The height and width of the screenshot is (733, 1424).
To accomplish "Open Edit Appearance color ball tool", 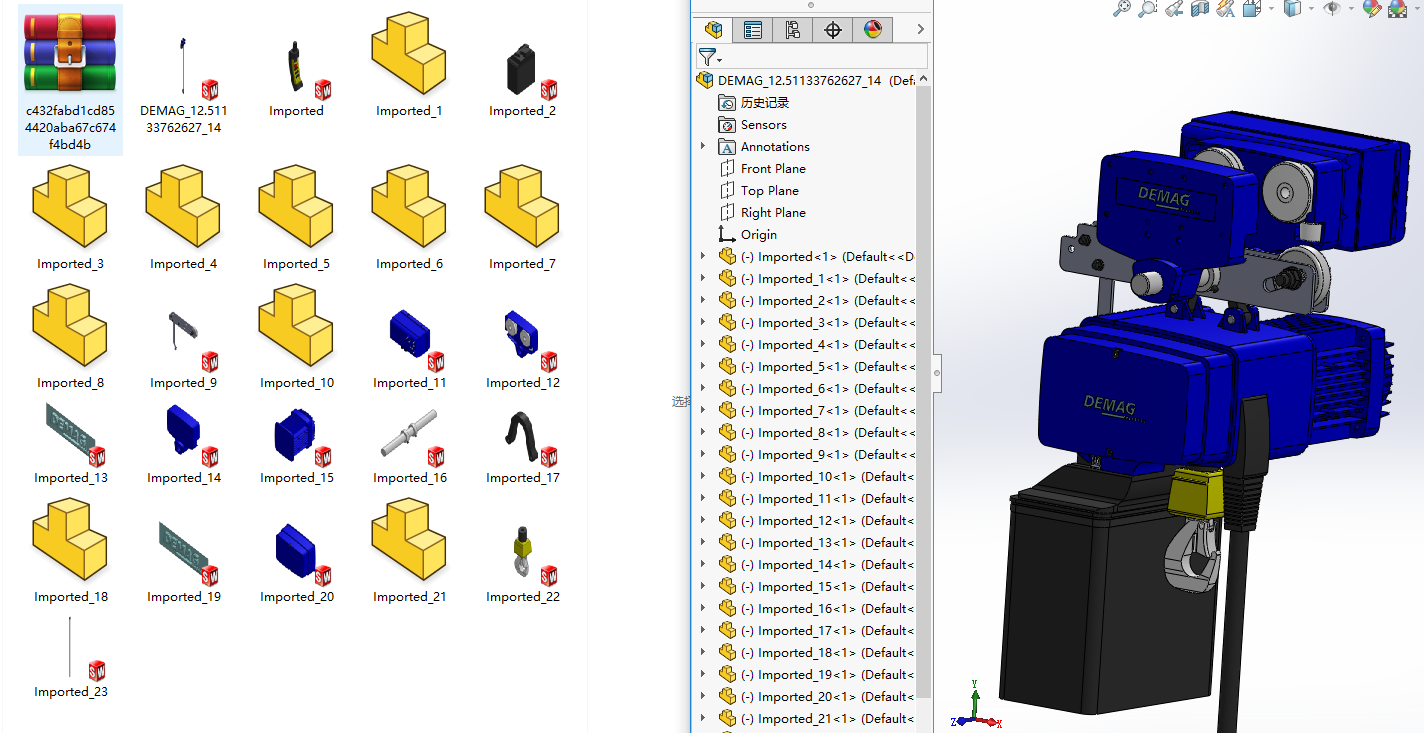I will click(x=1371, y=8).
